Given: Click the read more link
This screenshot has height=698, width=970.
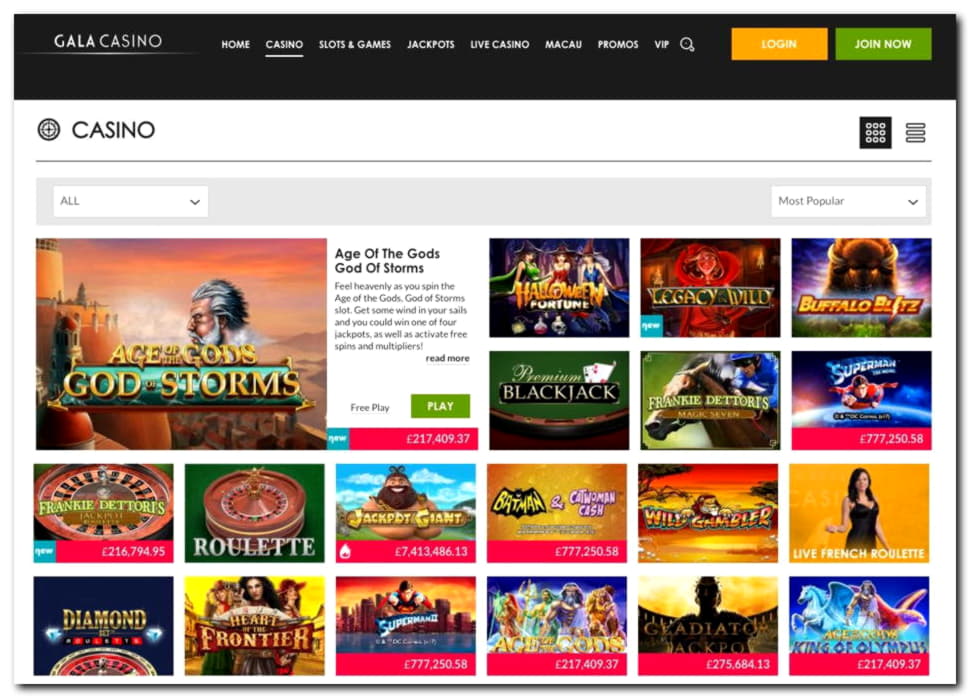Looking at the screenshot, I should (x=447, y=358).
